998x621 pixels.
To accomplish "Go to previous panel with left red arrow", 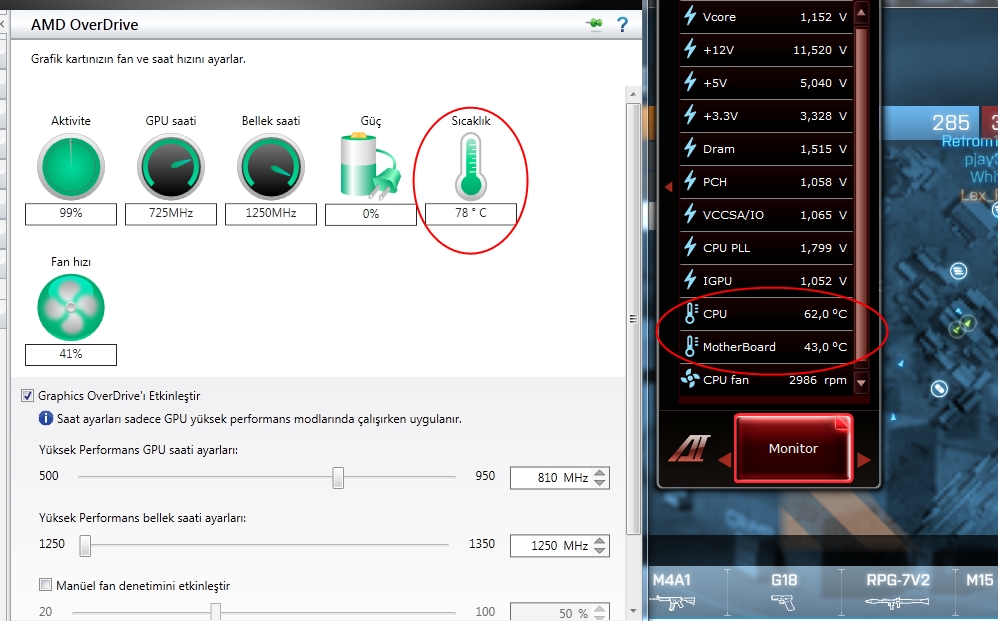I will coord(724,460).
